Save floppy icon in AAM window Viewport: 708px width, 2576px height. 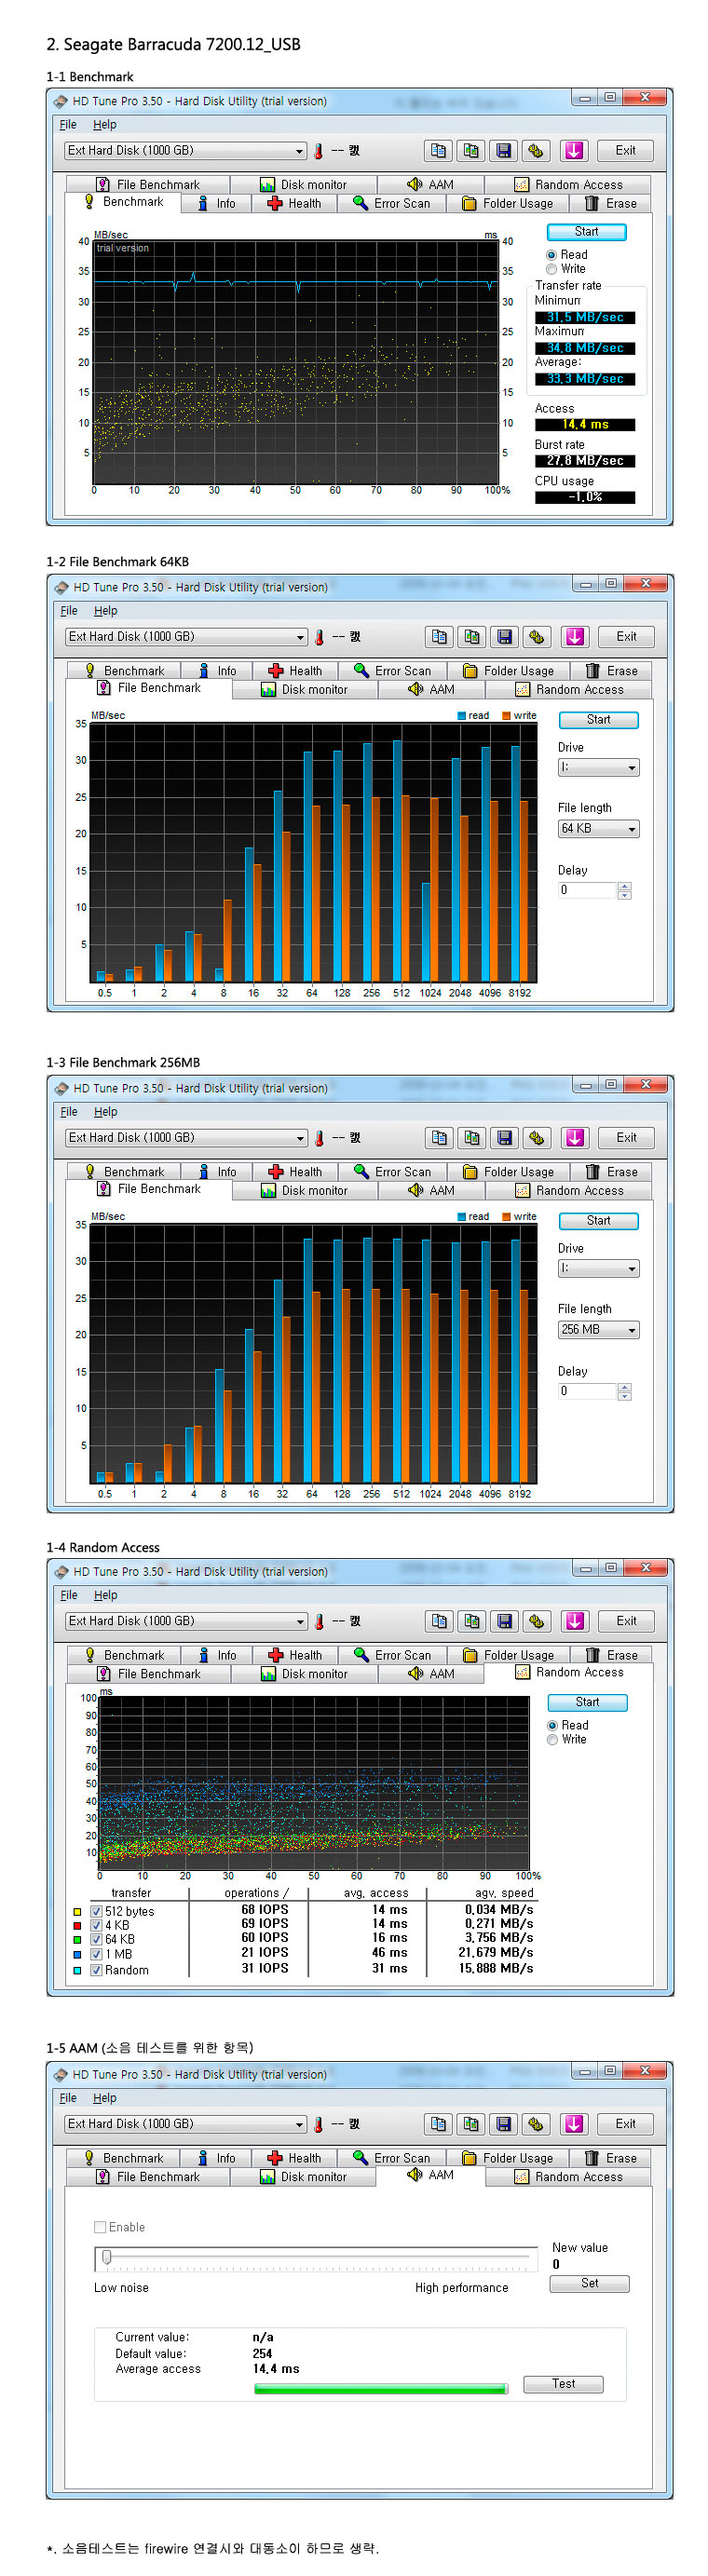click(504, 2124)
